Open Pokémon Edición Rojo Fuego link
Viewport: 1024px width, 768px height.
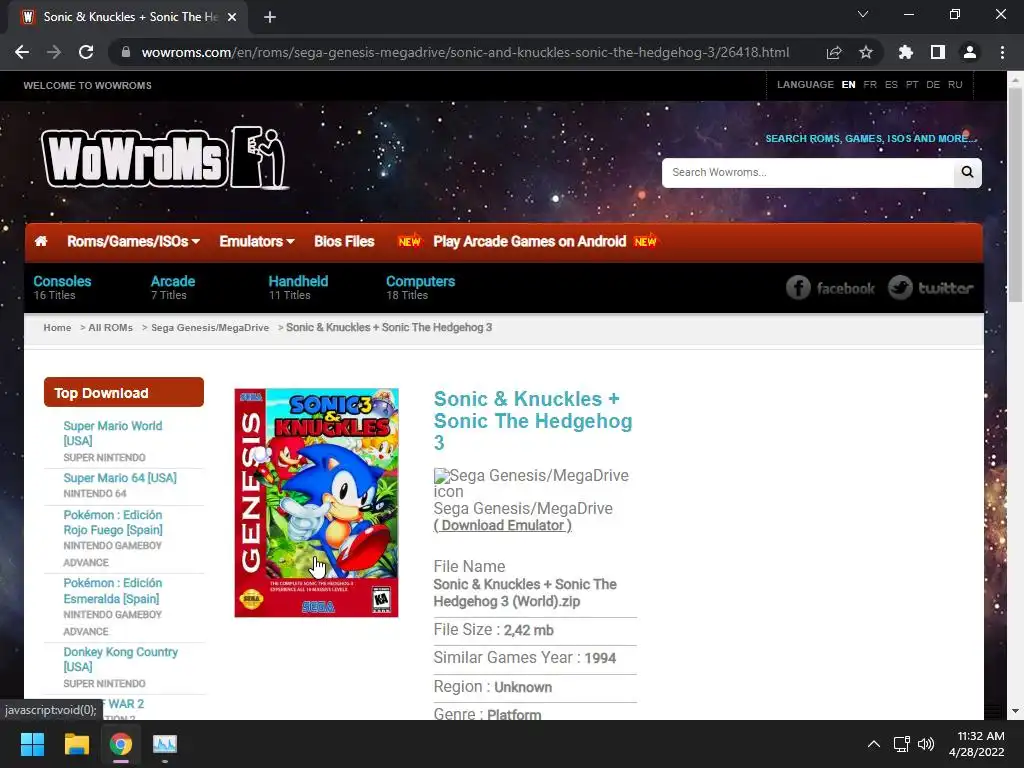point(113,522)
